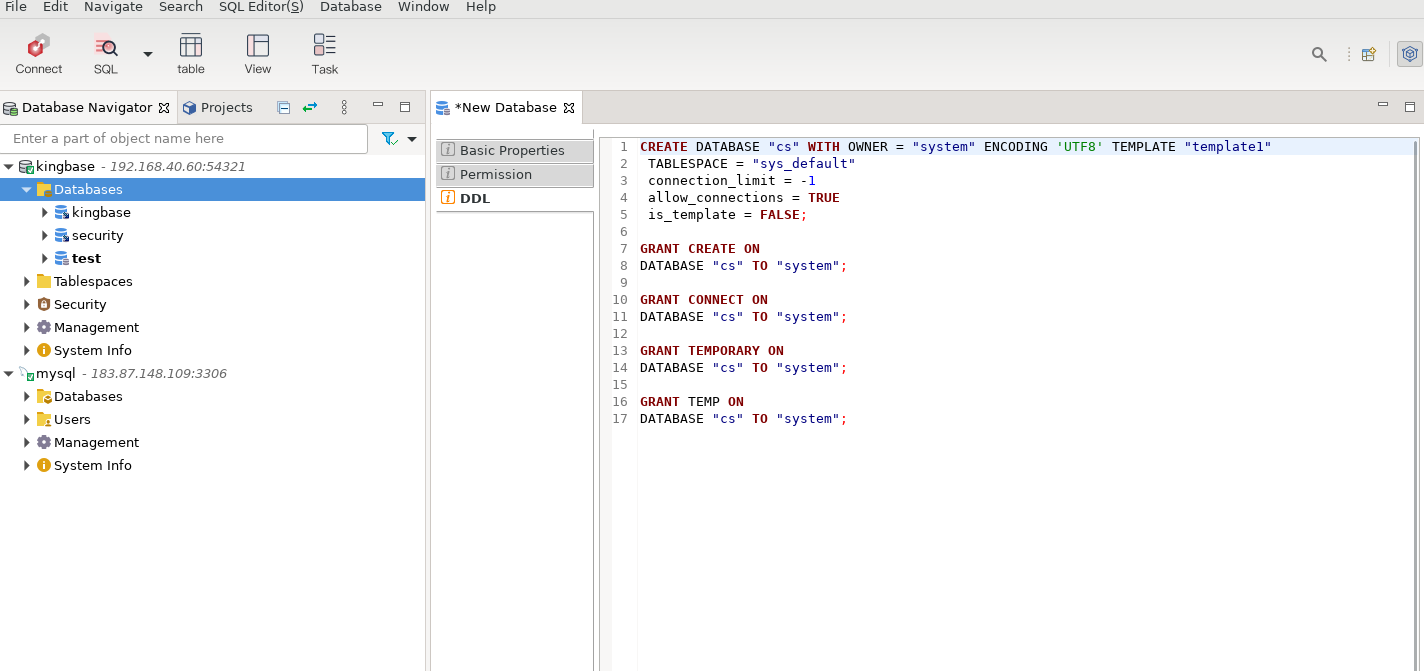Open the Permission page
The width and height of the screenshot is (1424, 671).
[496, 175]
